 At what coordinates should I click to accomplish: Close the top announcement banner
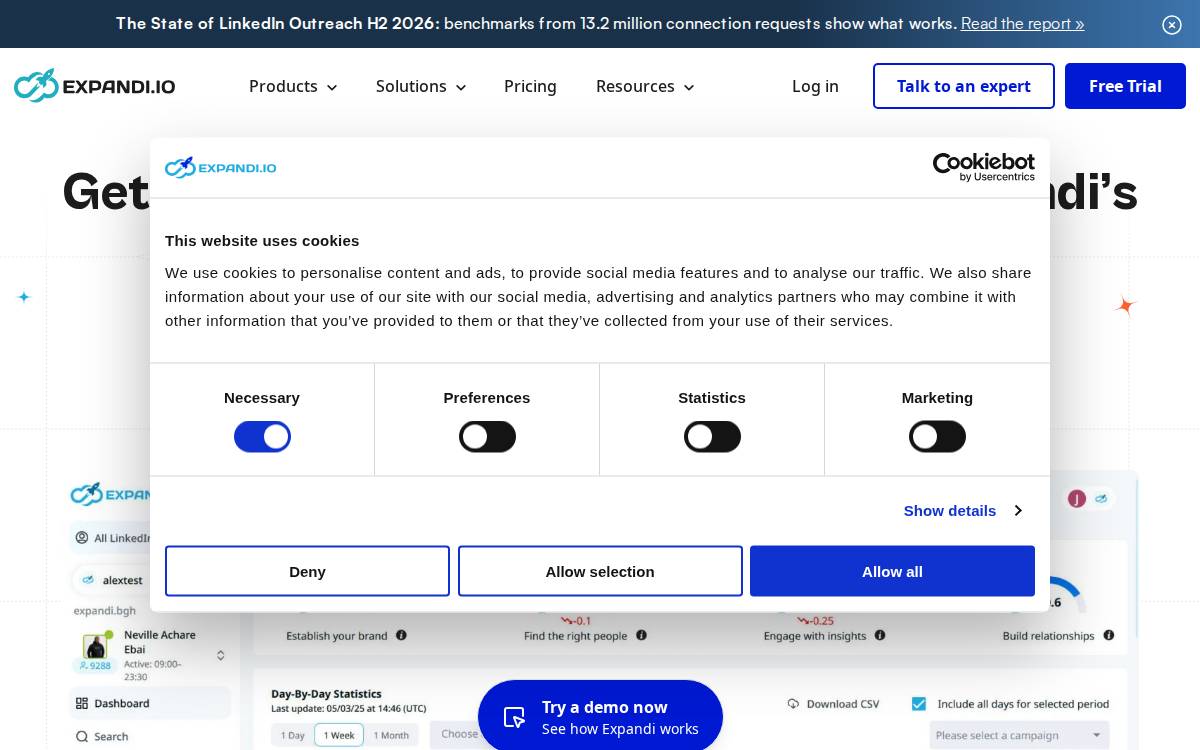coord(1172,25)
